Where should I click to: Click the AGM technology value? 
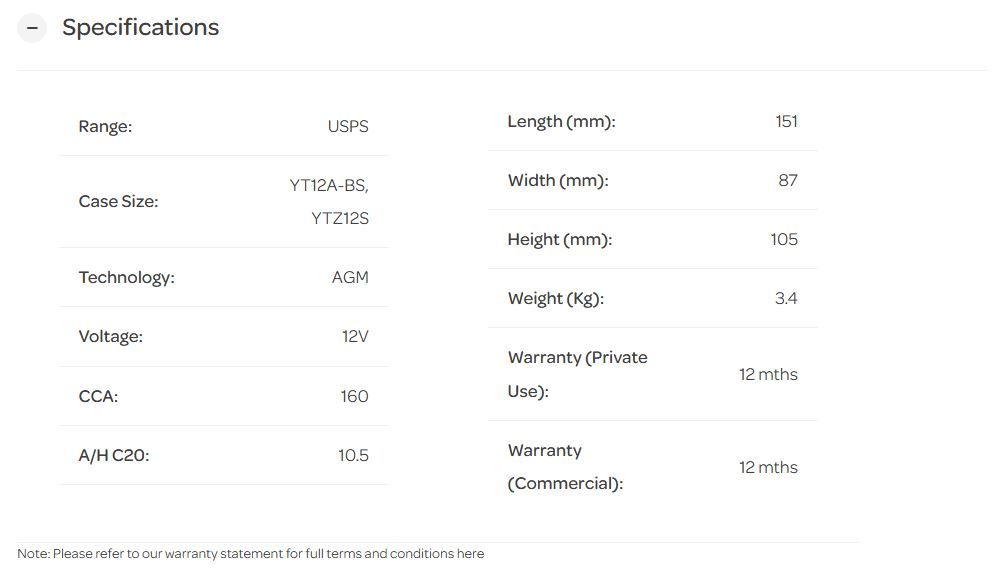coord(350,277)
